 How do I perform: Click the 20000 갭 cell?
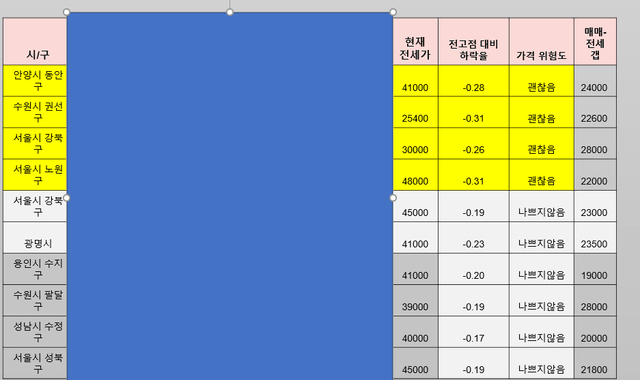[x=595, y=332]
